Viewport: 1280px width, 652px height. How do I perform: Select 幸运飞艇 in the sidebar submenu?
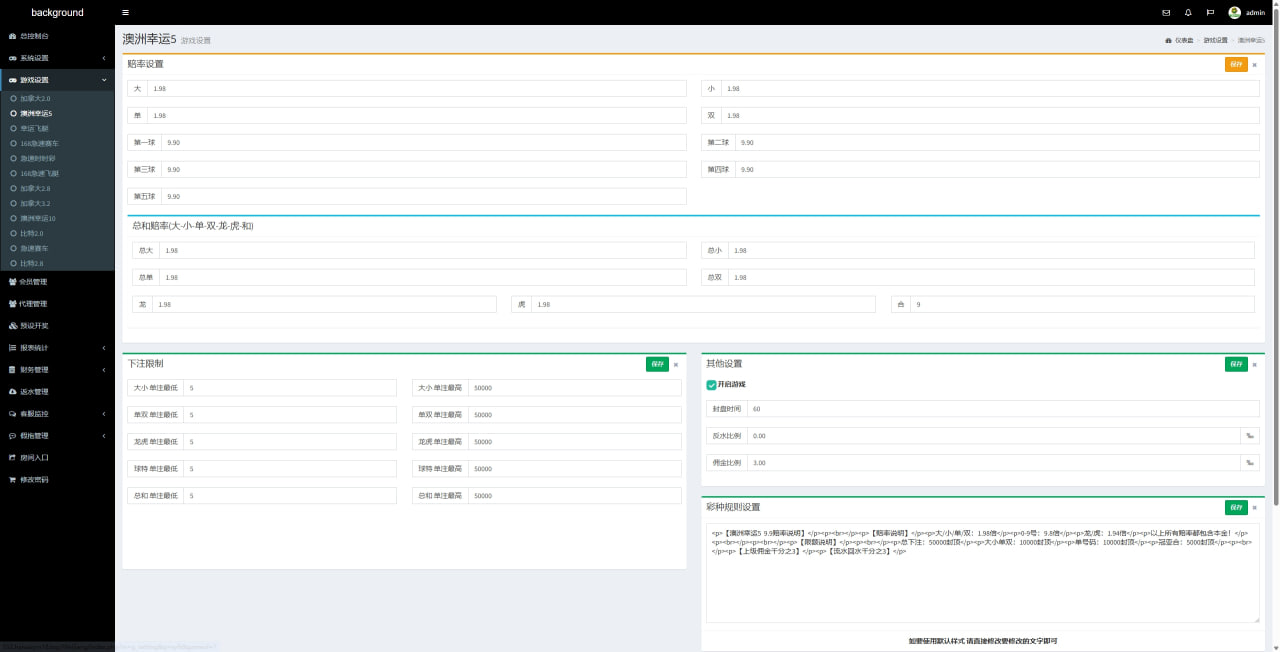coord(35,129)
